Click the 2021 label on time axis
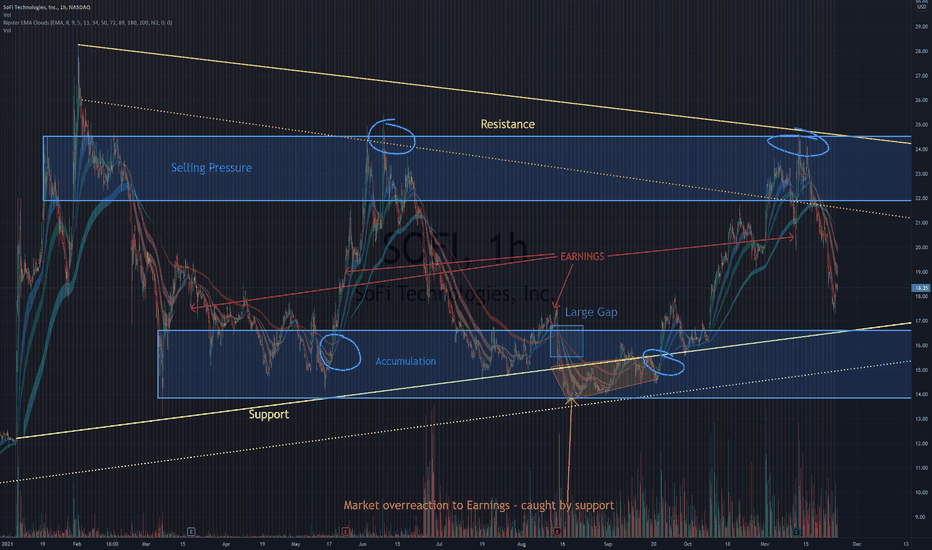Viewport: 932px width, 550px height. click(7, 544)
